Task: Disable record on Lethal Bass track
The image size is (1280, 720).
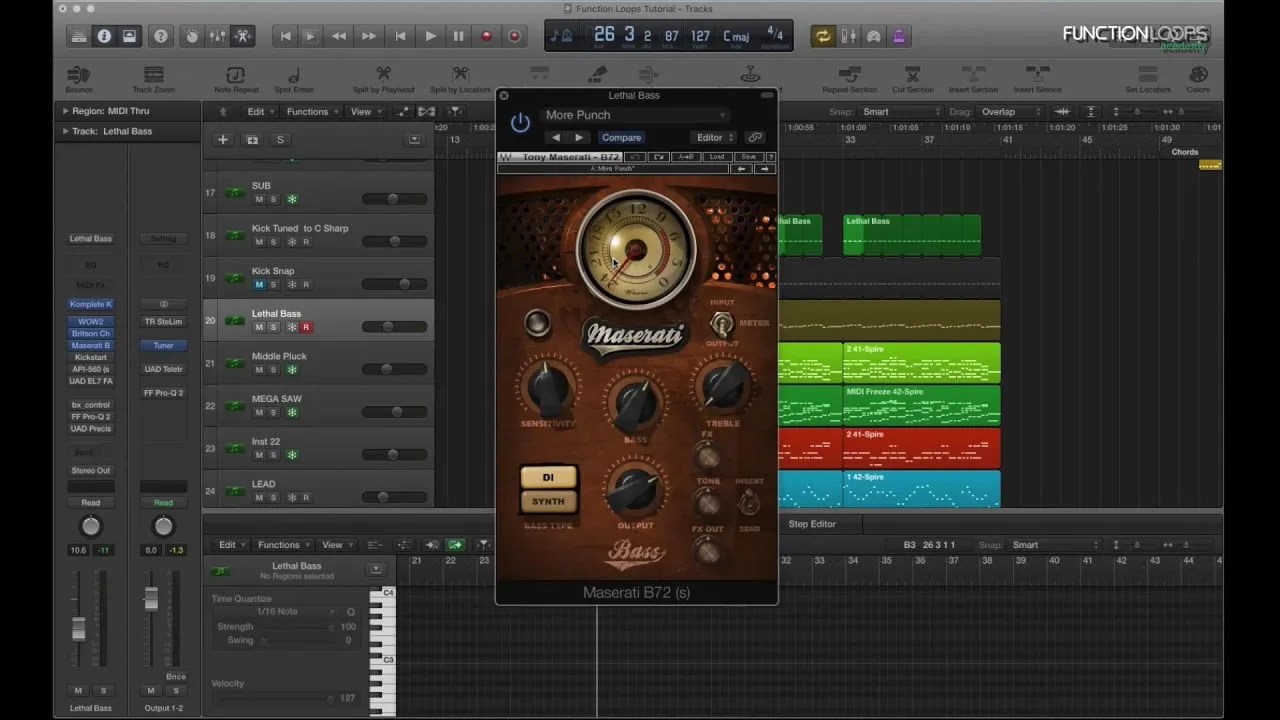Action: click(x=307, y=327)
